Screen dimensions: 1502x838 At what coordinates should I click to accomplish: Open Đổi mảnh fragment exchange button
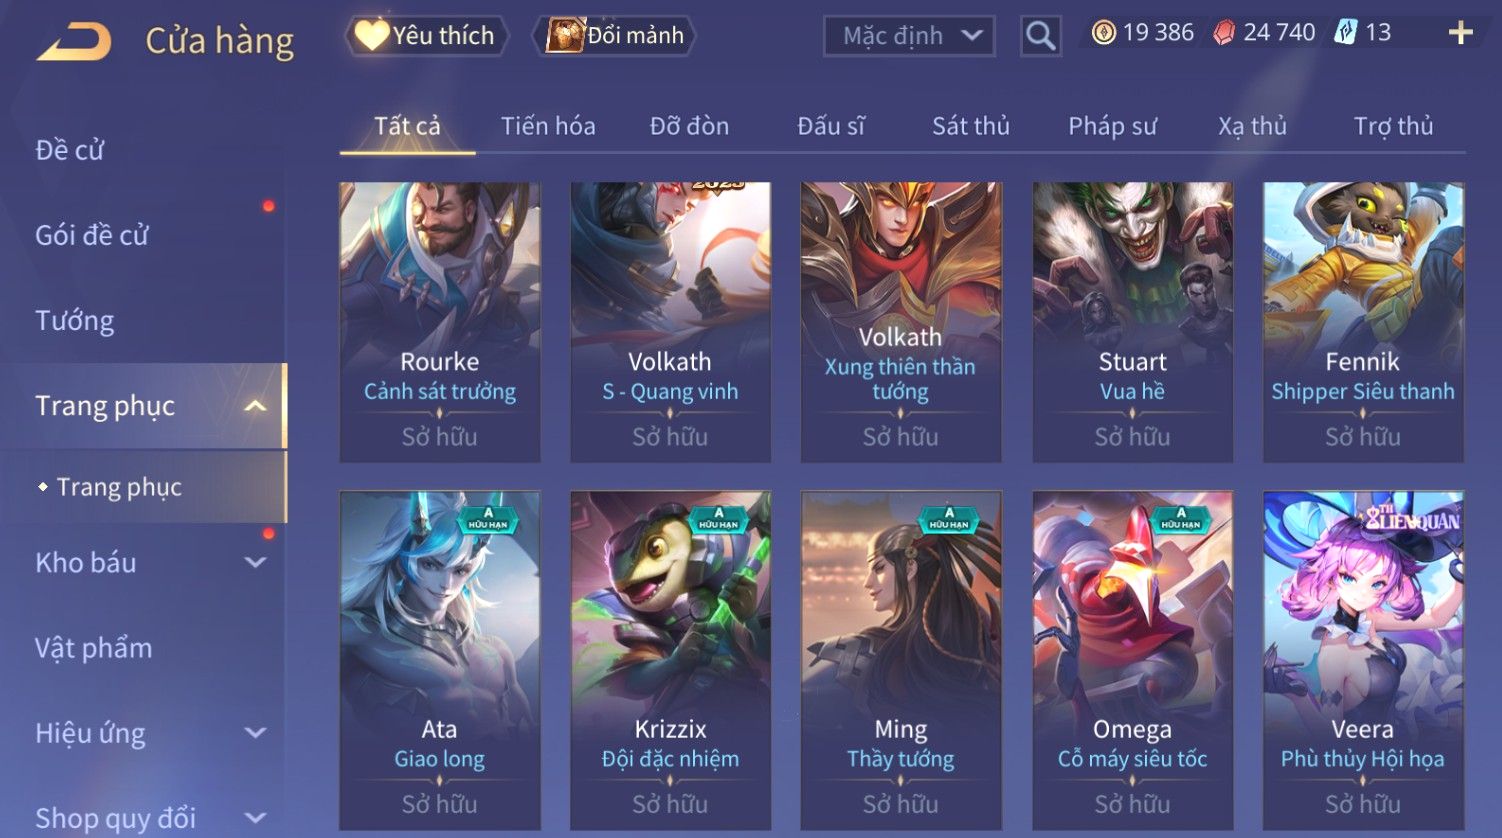tap(615, 36)
